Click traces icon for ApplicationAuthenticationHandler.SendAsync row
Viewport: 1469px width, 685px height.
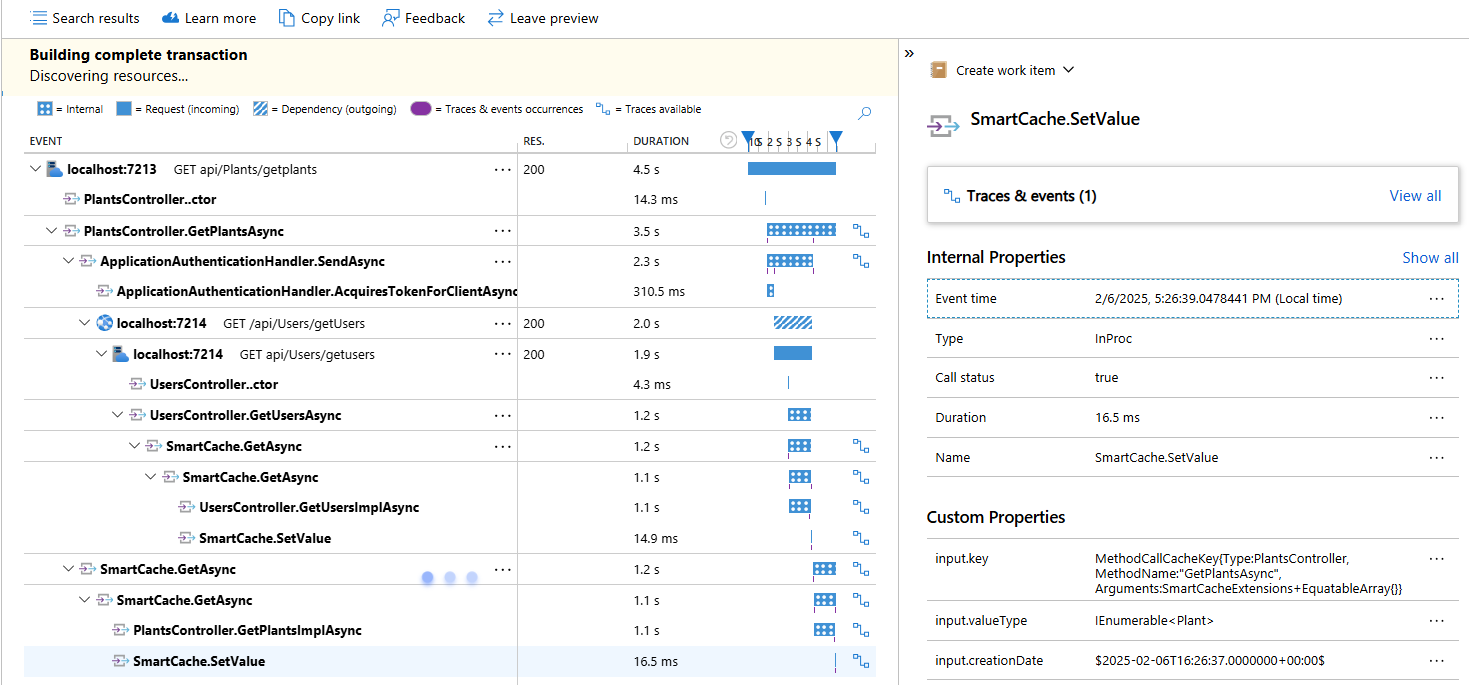tap(860, 261)
